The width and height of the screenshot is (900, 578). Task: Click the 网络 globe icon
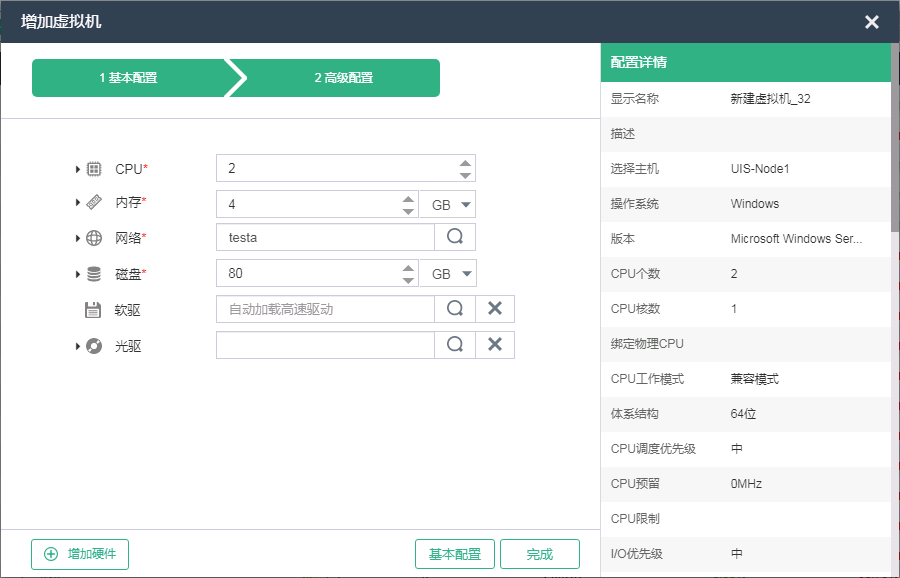coord(94,238)
